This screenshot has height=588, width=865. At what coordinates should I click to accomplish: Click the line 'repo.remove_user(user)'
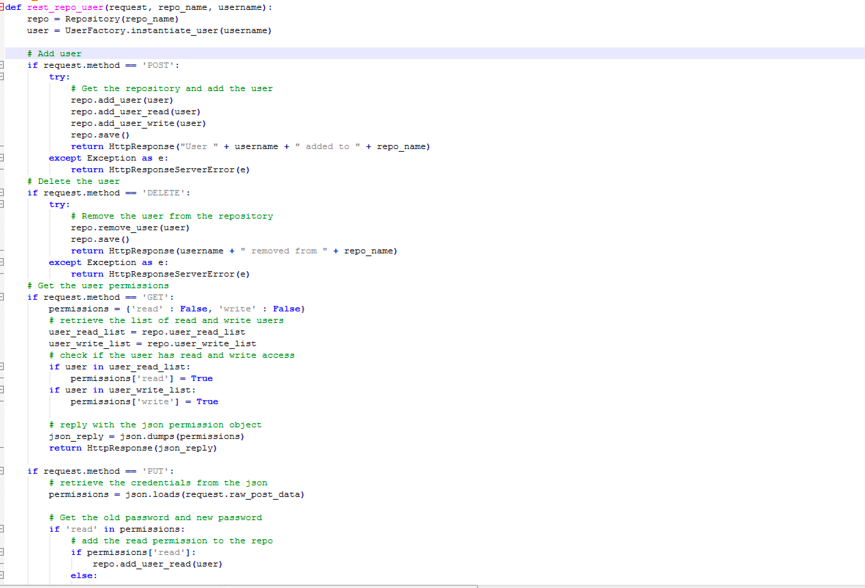click(130, 227)
